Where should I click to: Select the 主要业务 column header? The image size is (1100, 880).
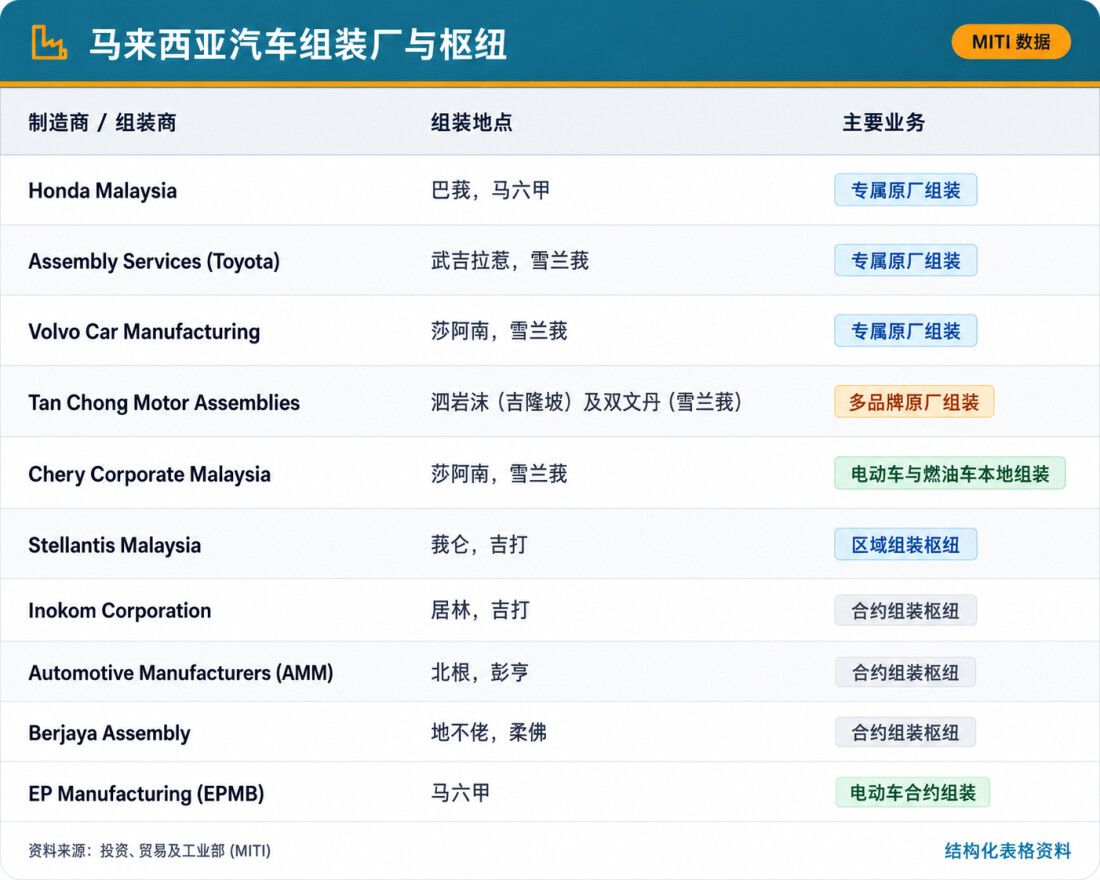[883, 122]
